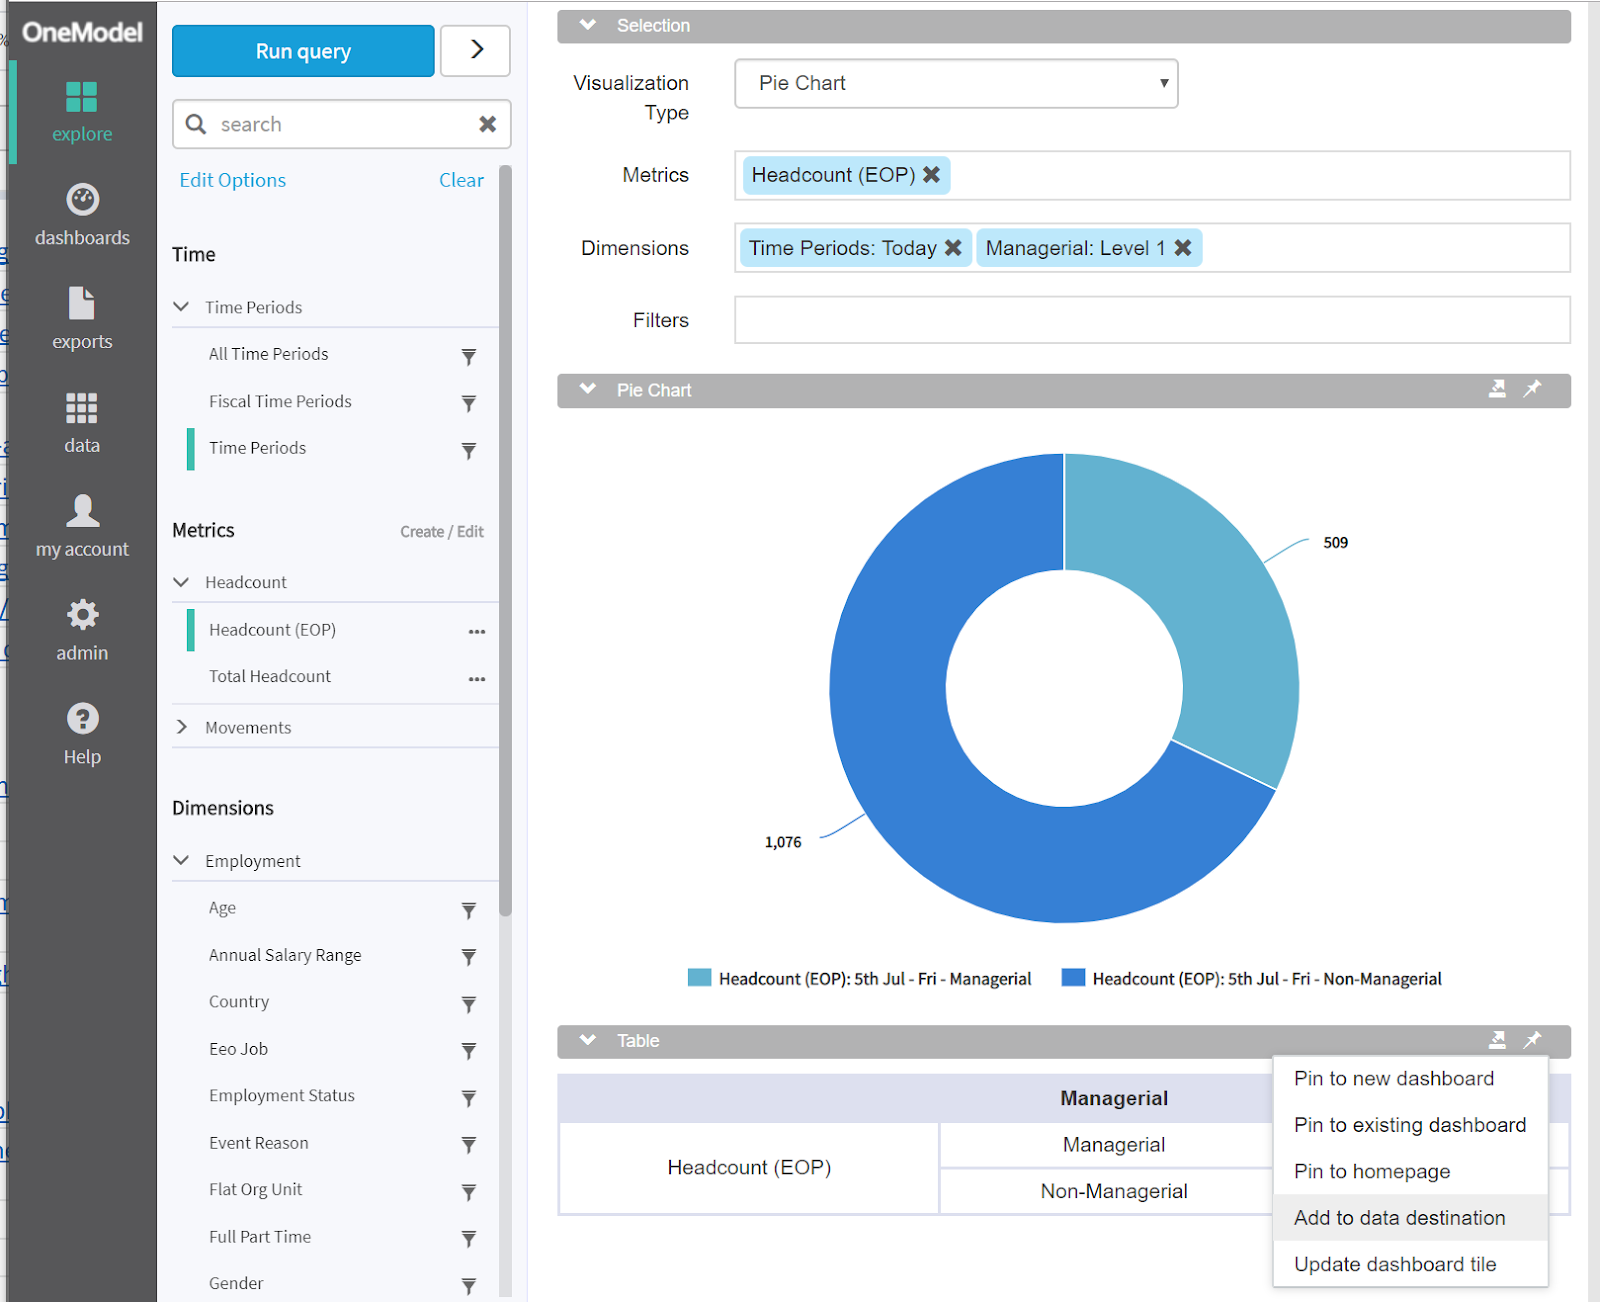Open the explore section icon
Image resolution: width=1600 pixels, height=1302 pixels.
(x=81, y=98)
